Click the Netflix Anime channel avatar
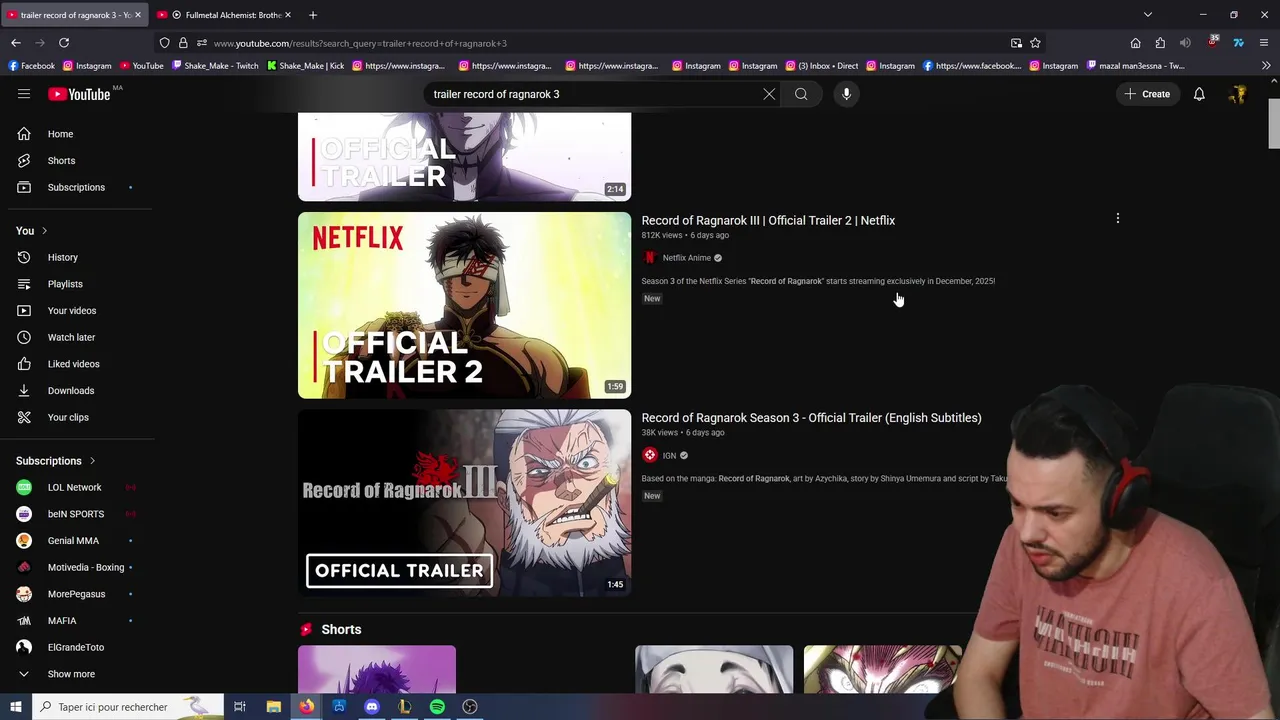The height and width of the screenshot is (720, 1280). point(650,258)
